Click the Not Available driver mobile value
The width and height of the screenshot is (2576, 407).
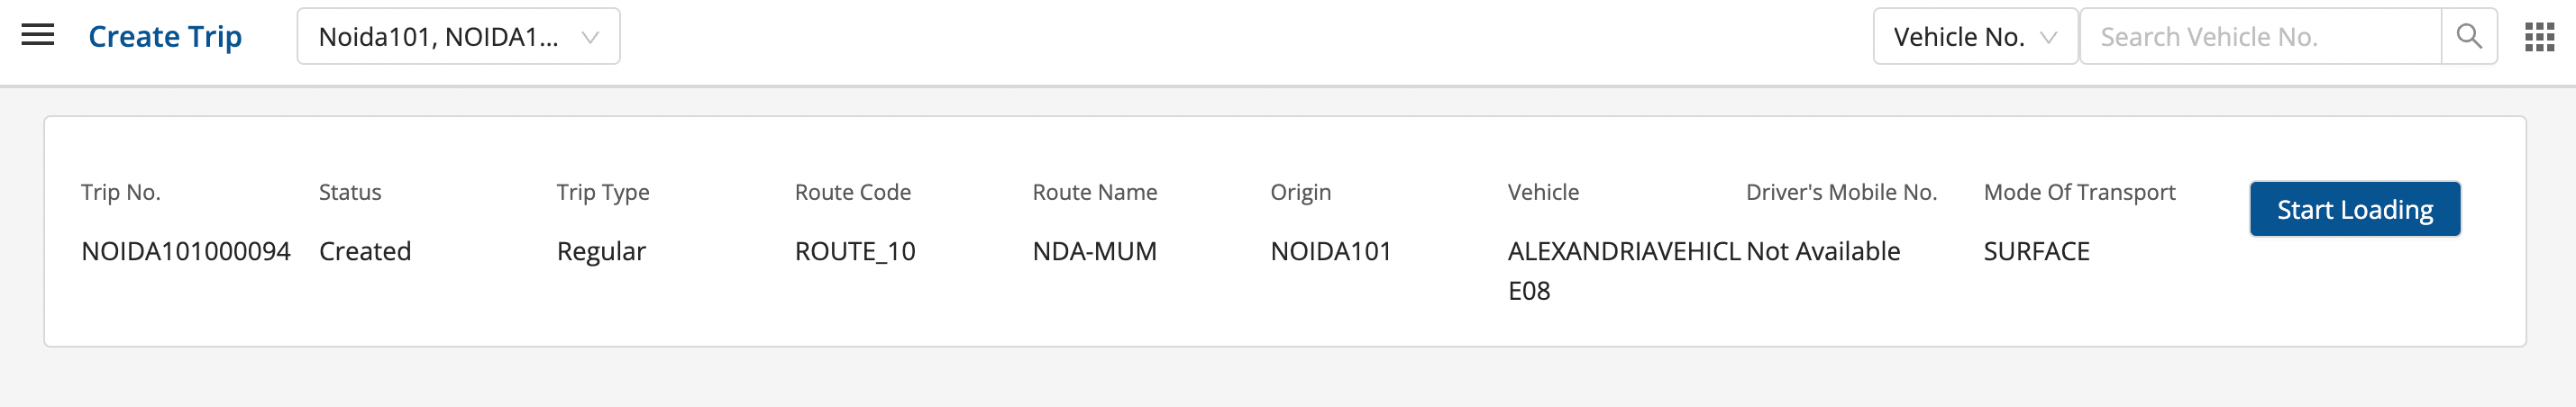point(1822,251)
